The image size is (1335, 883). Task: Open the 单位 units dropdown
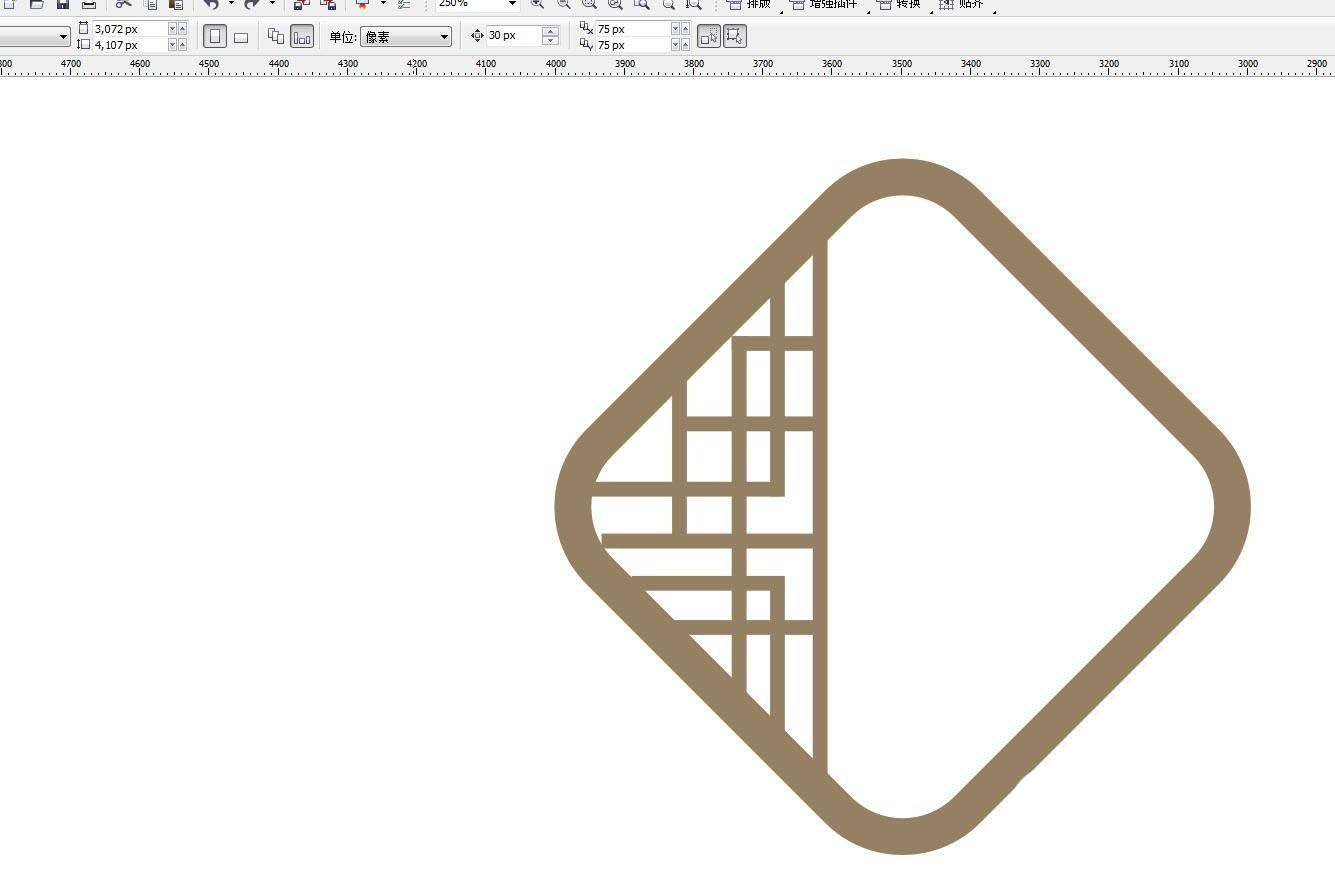(x=405, y=37)
